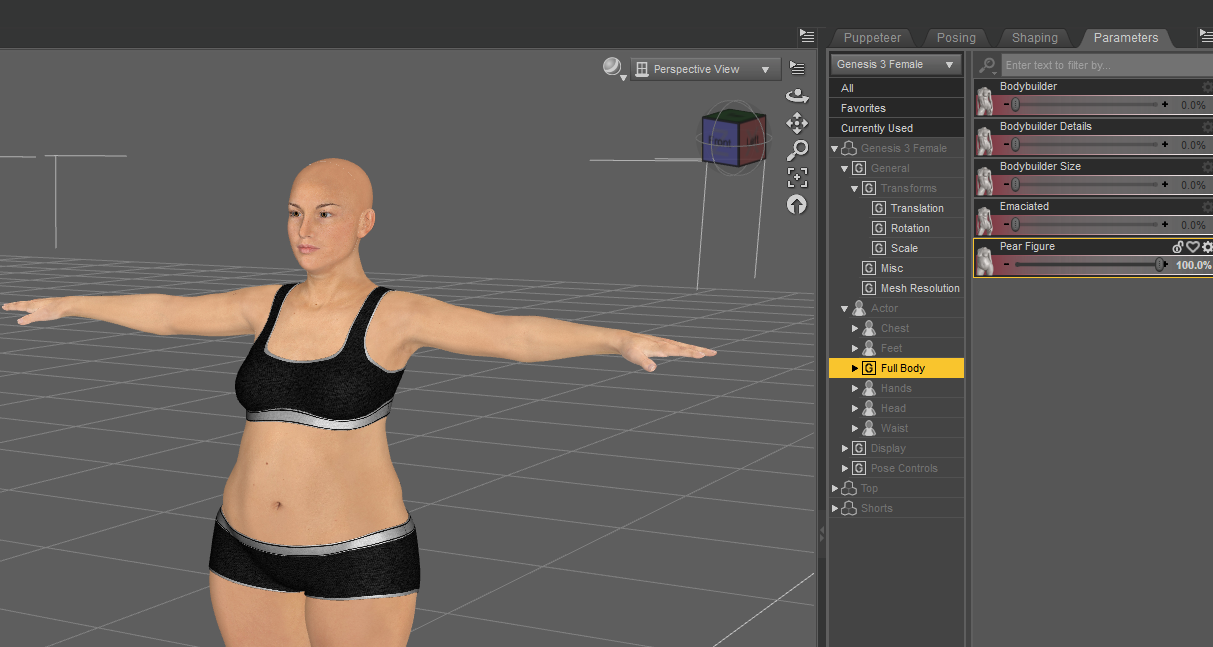The height and width of the screenshot is (647, 1213).
Task: Decrease Pear Figure with the minus button
Action: point(1005,264)
